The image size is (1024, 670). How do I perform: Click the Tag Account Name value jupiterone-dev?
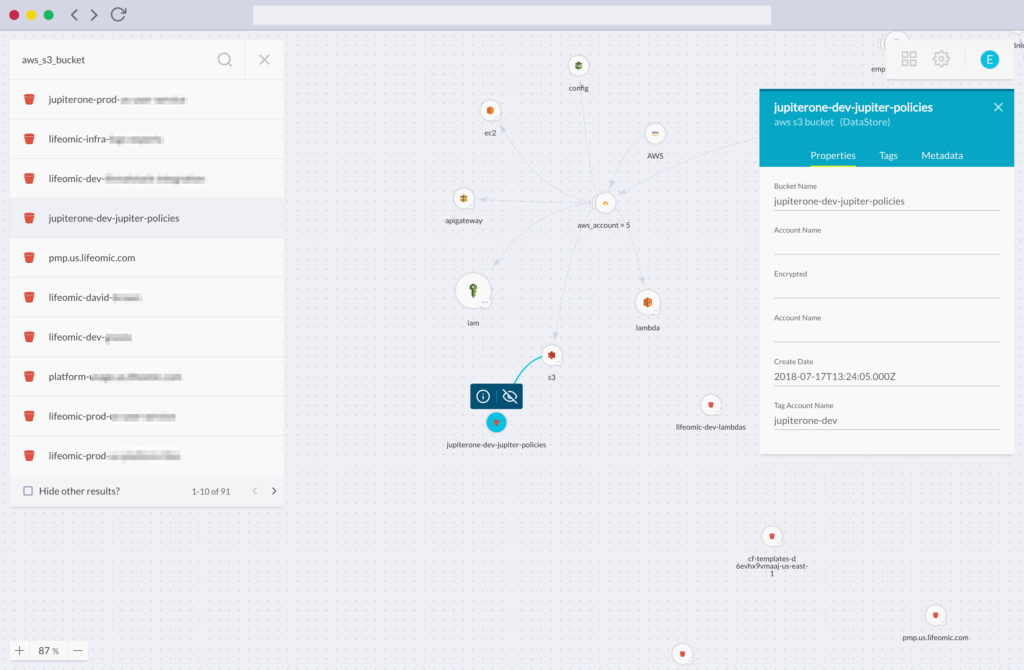point(805,421)
